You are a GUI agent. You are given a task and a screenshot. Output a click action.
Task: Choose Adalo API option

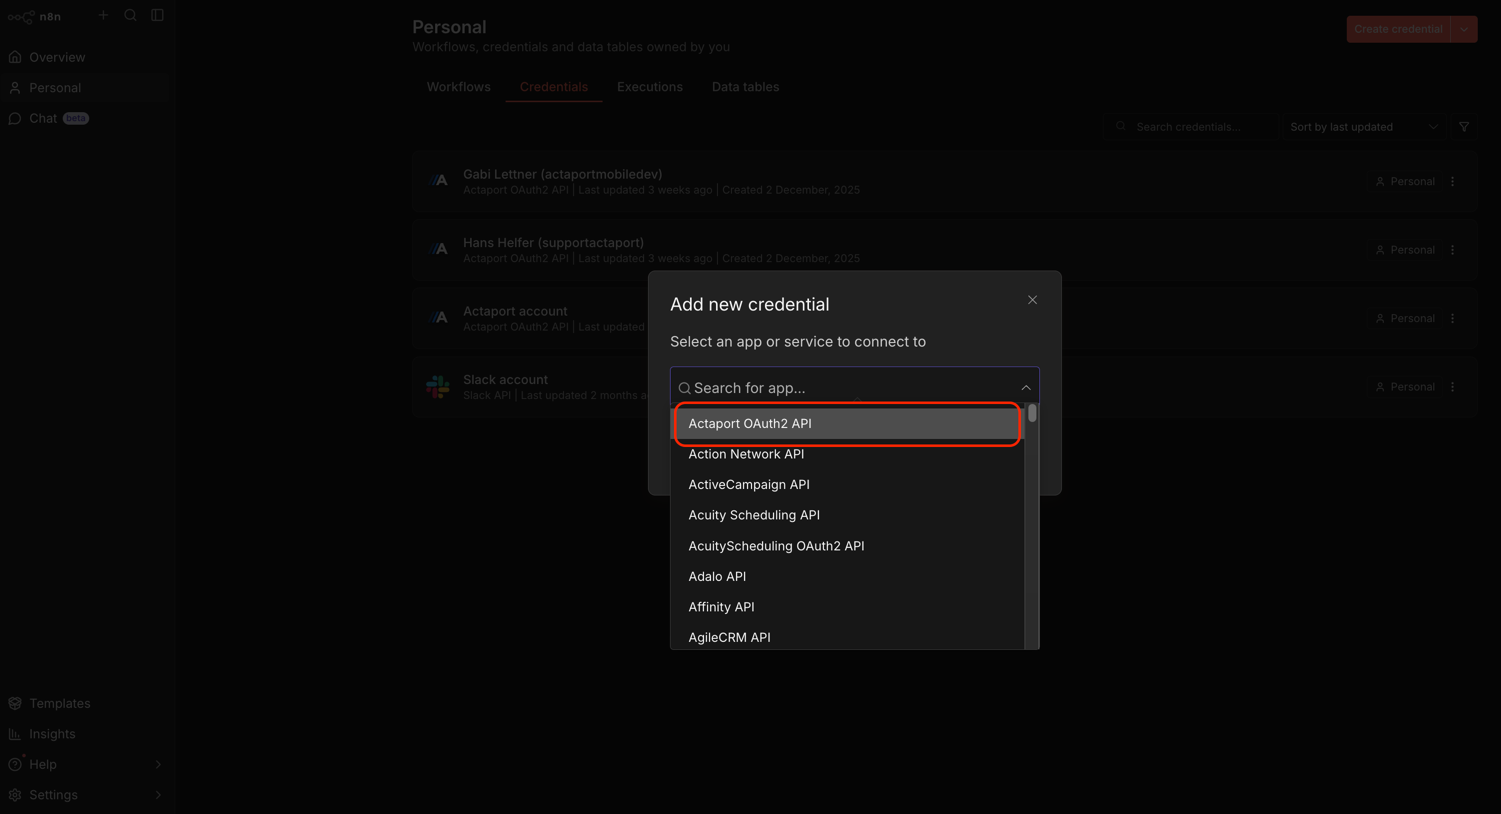[847, 577]
